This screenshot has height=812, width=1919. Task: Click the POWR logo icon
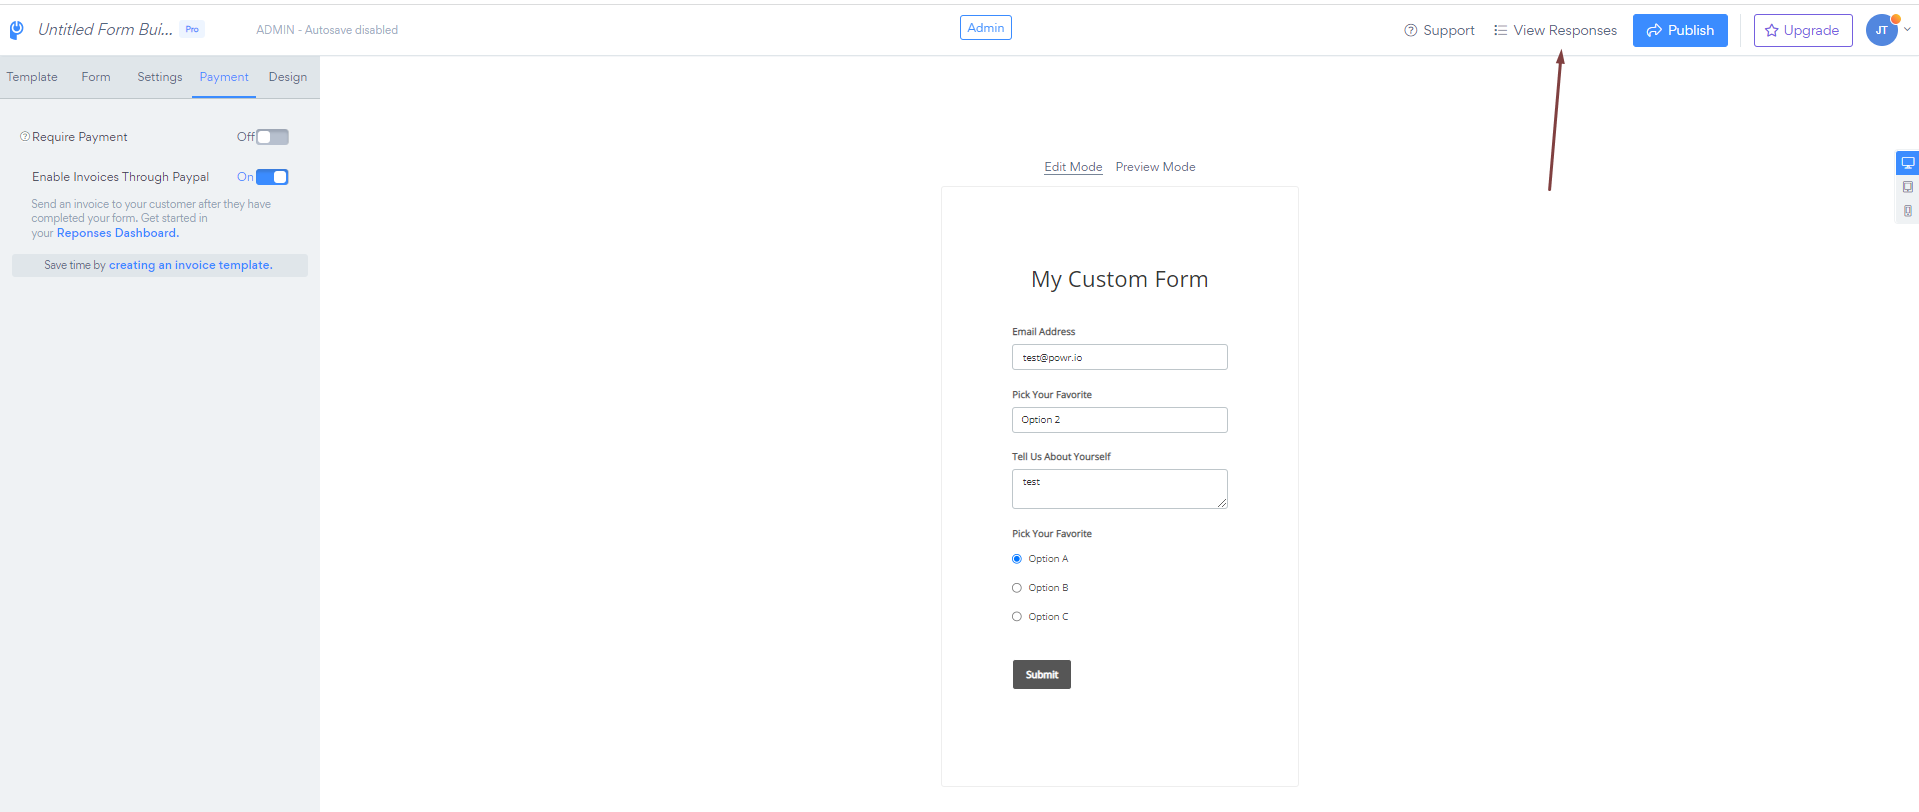click(16, 30)
